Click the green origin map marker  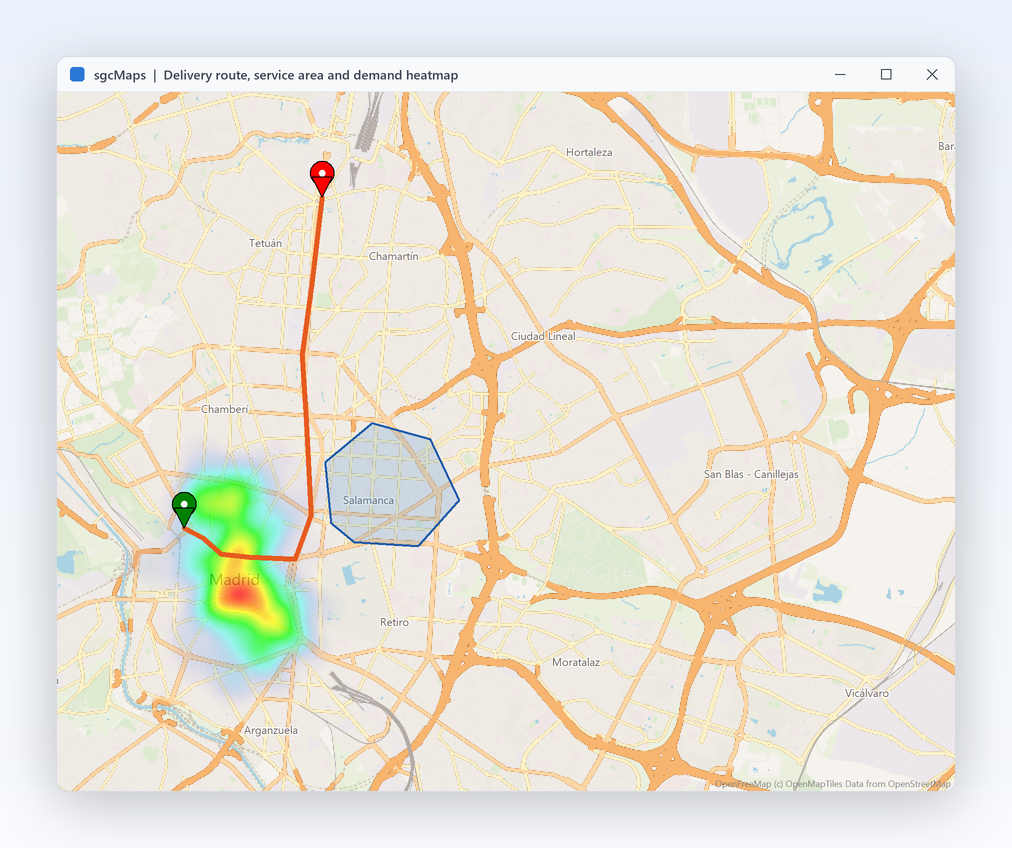(x=184, y=509)
